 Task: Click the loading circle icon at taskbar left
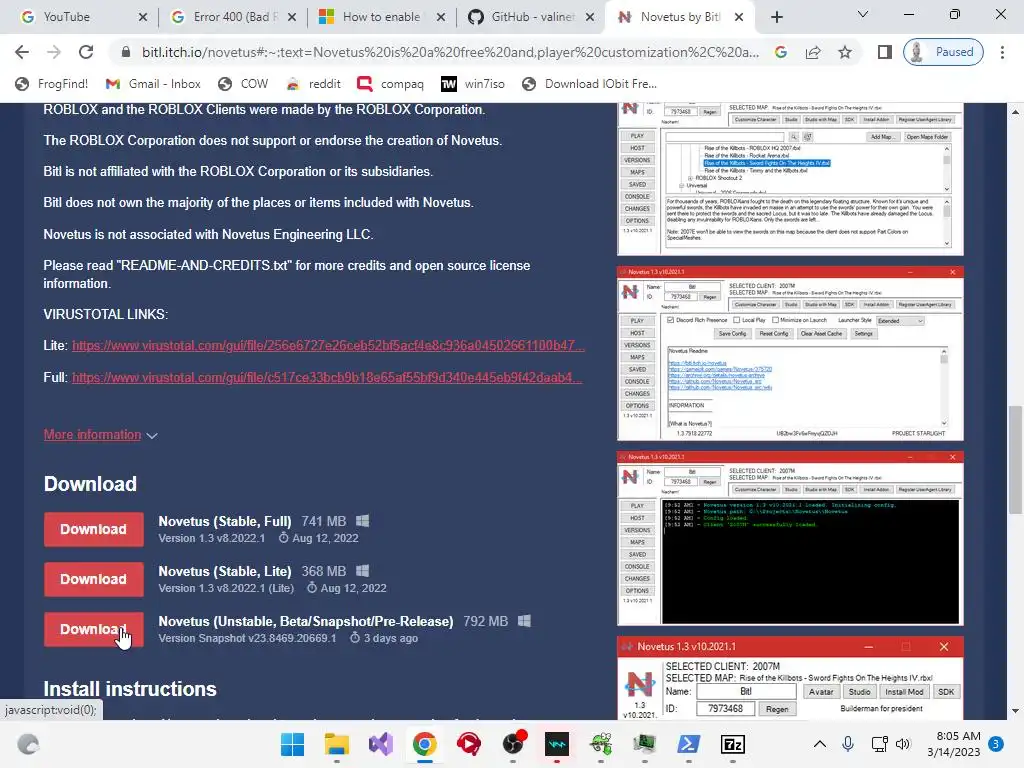28,744
